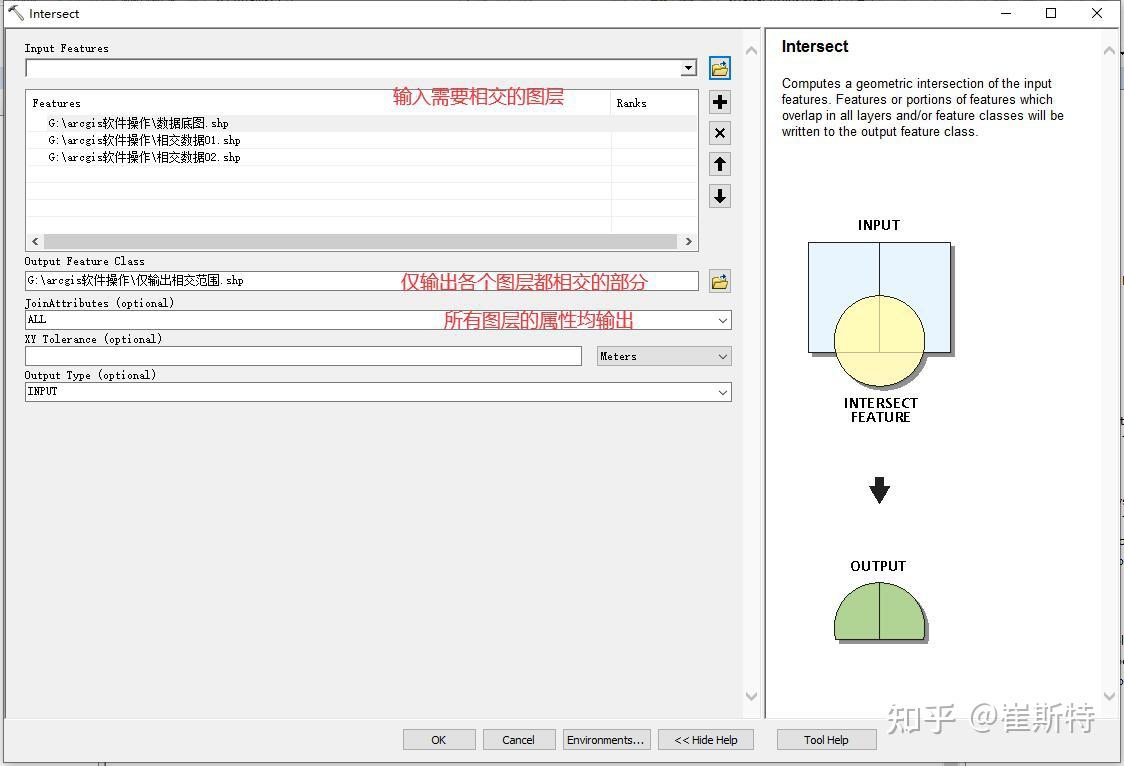The height and width of the screenshot is (766, 1124).
Task: Click inside the XY Tolerance input field
Action: click(300, 356)
